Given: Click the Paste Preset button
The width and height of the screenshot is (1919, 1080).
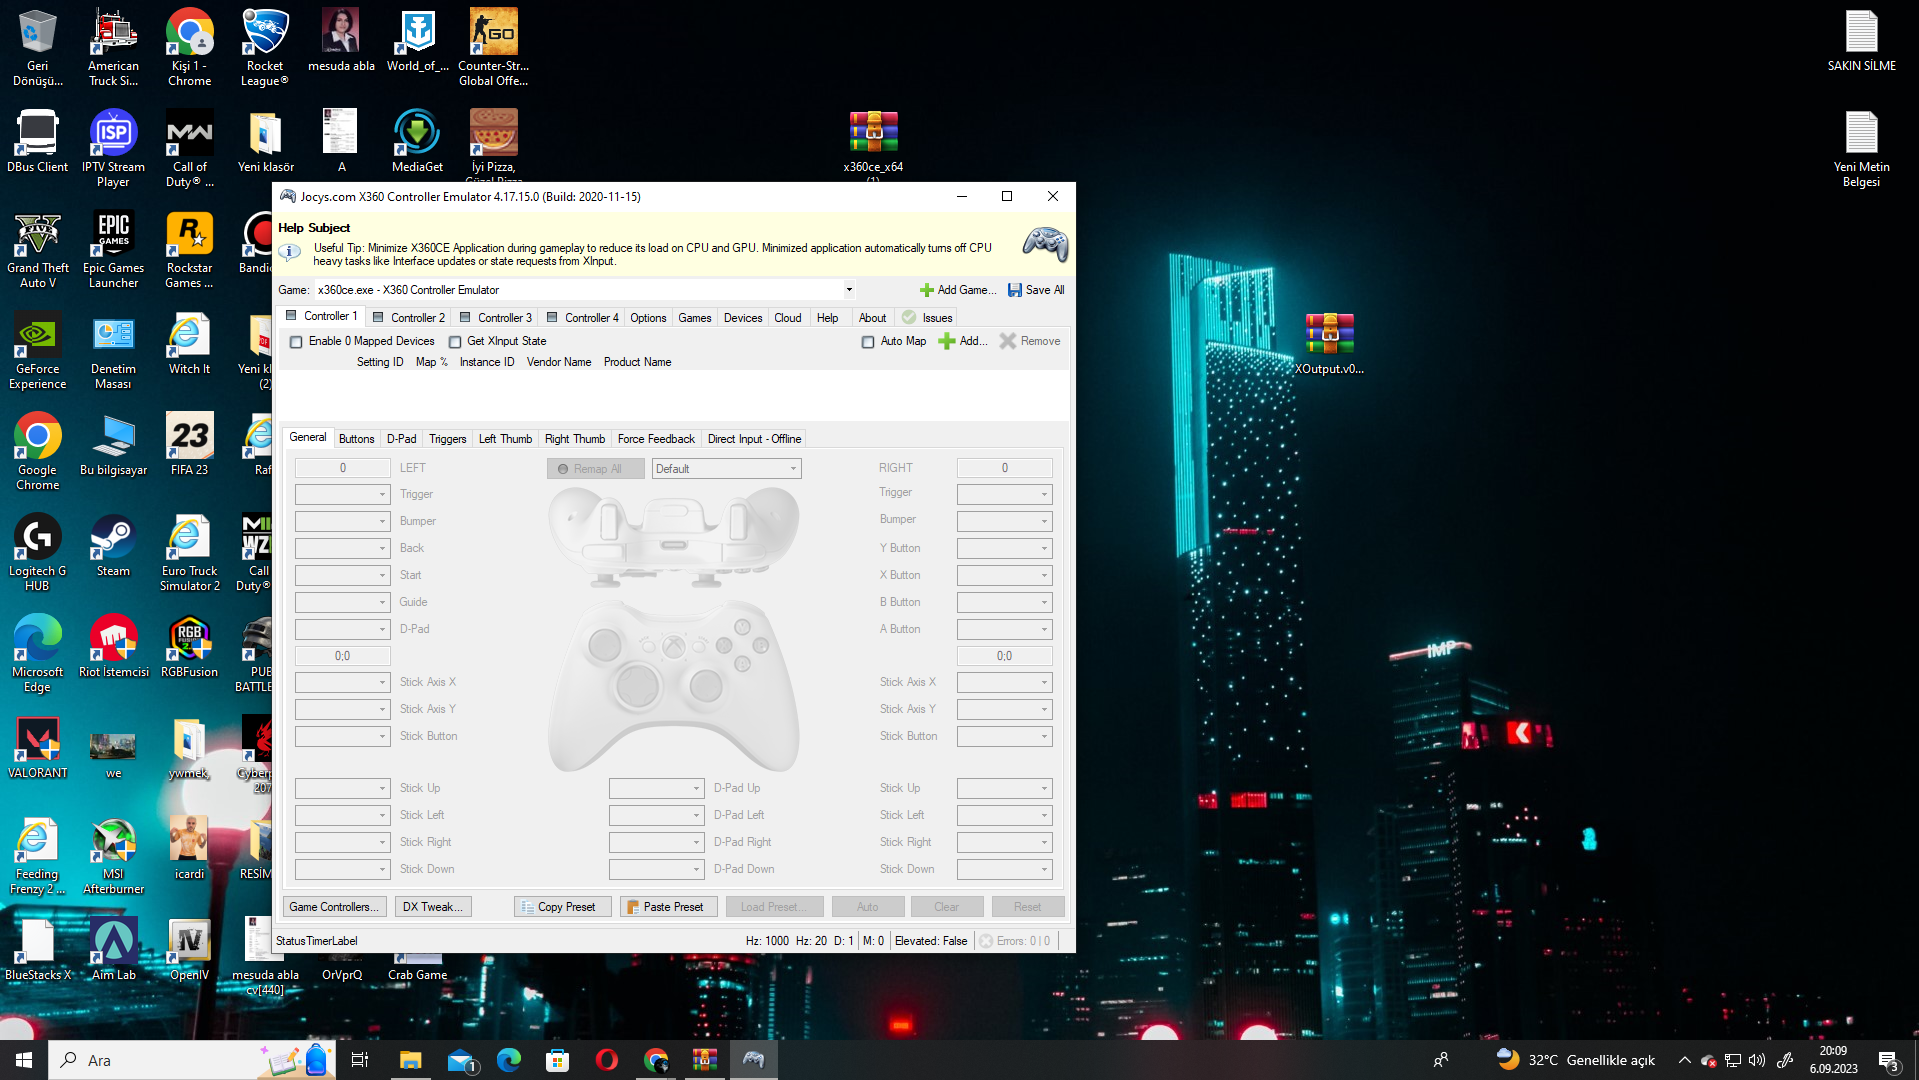Looking at the screenshot, I should 668,907.
